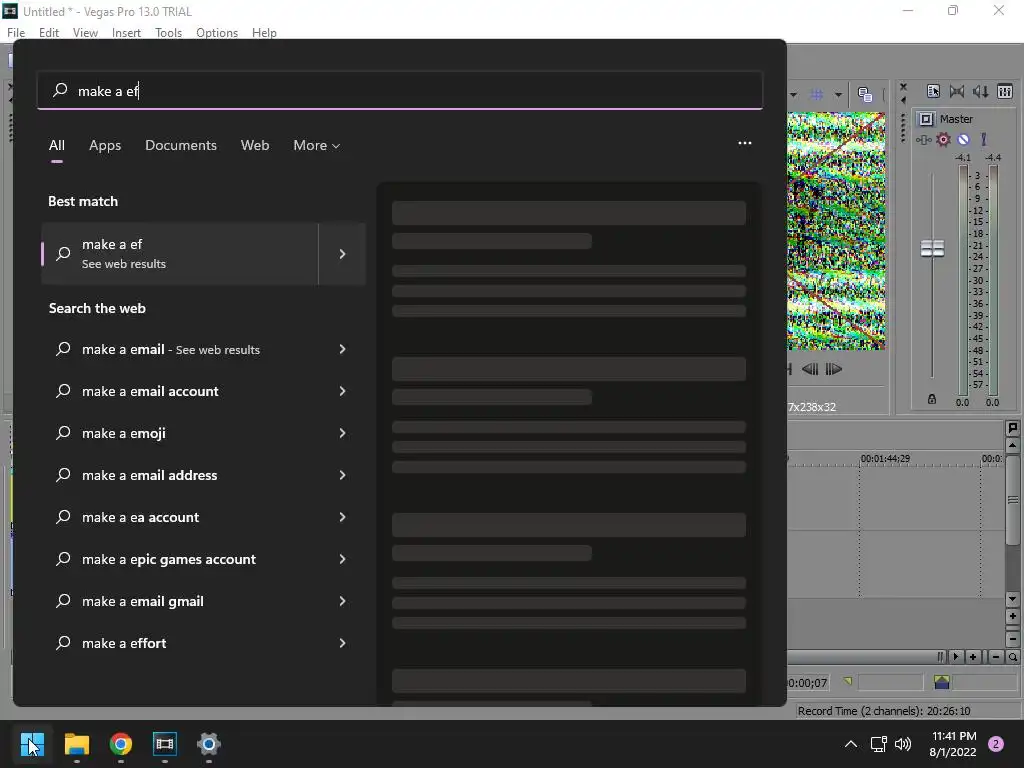Click Downmix Output icon in mixer

[x=957, y=91]
